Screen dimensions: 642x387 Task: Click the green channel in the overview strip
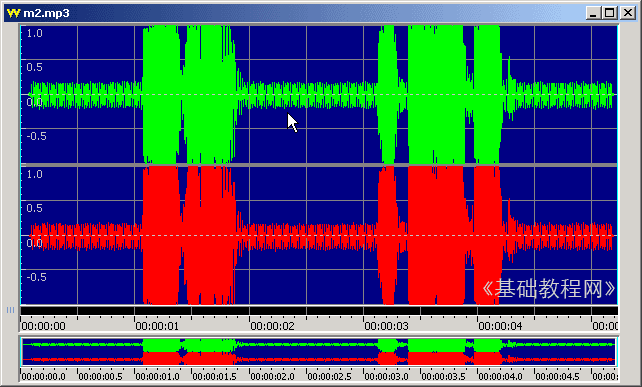pyautogui.click(x=319, y=345)
